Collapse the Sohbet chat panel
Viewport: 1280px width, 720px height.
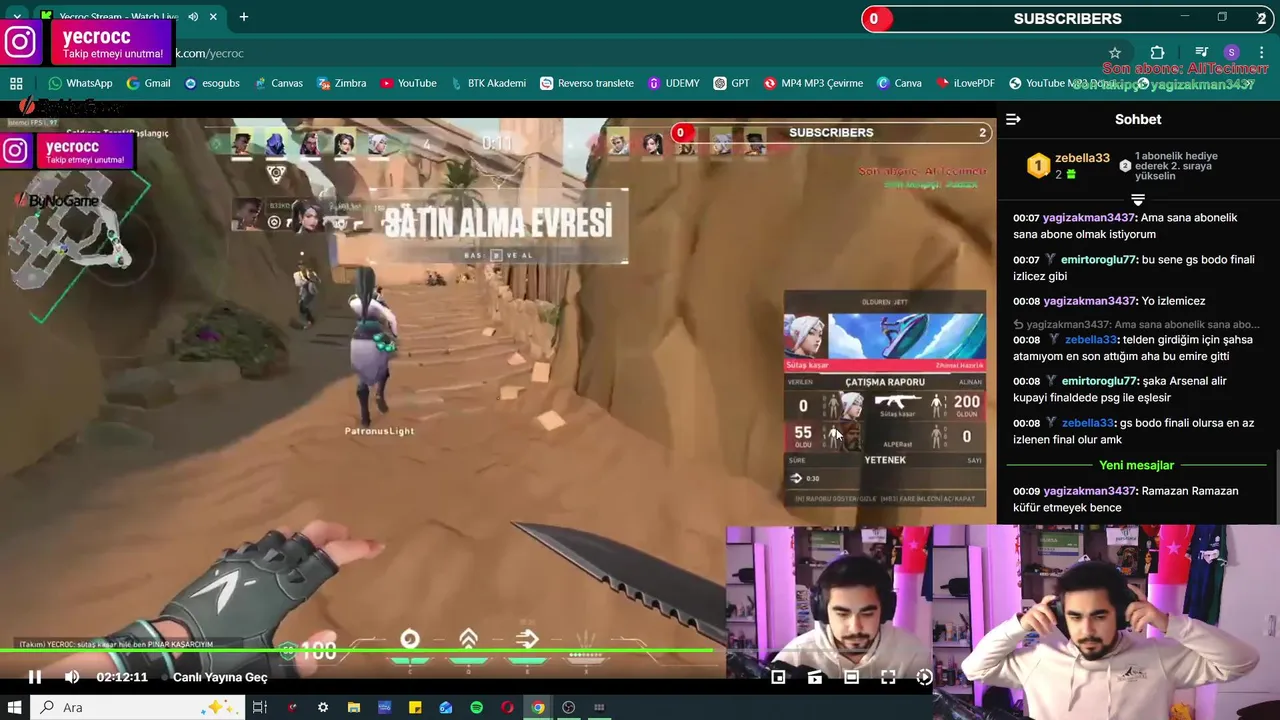1013,119
